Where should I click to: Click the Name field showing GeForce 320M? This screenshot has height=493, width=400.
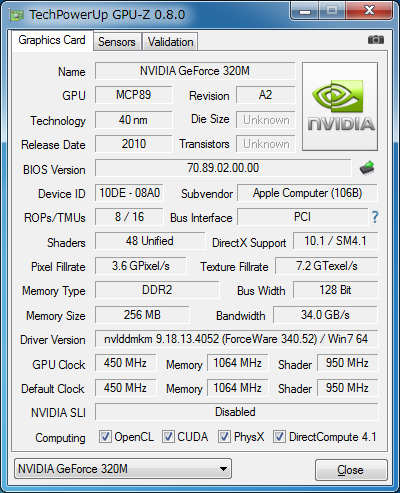[x=195, y=71]
